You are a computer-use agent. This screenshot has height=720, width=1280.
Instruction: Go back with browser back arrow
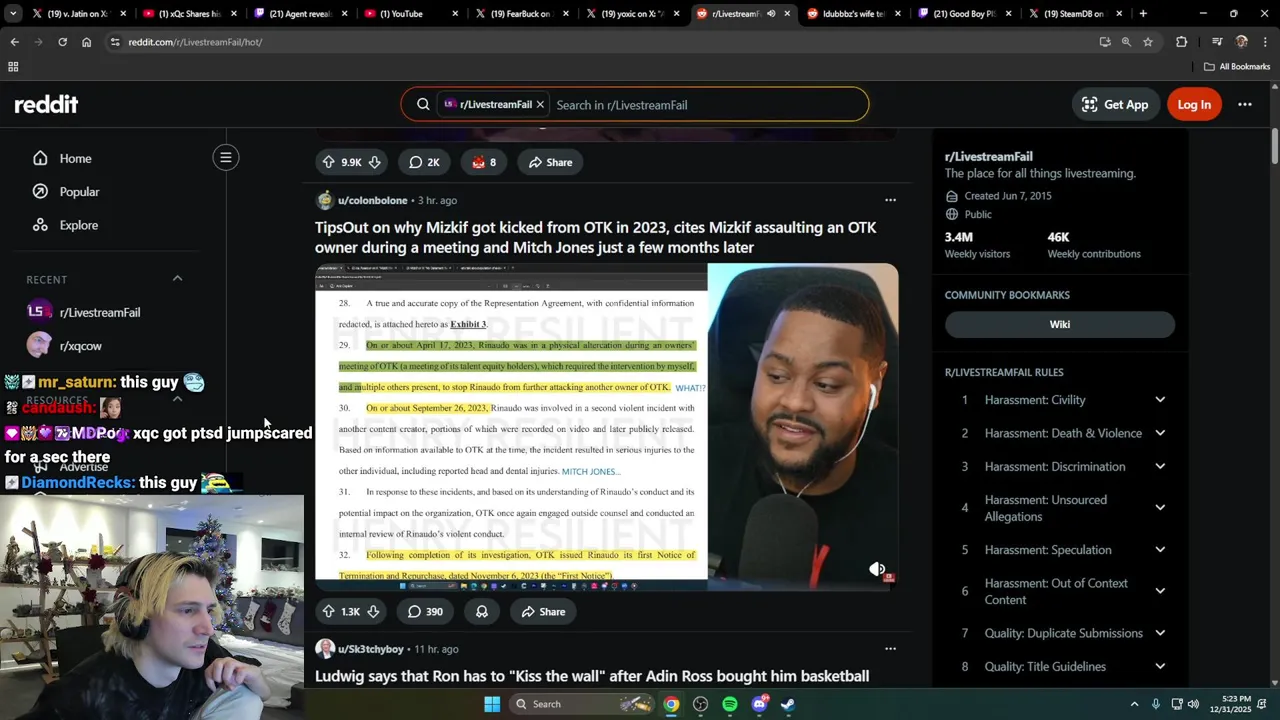(x=14, y=42)
